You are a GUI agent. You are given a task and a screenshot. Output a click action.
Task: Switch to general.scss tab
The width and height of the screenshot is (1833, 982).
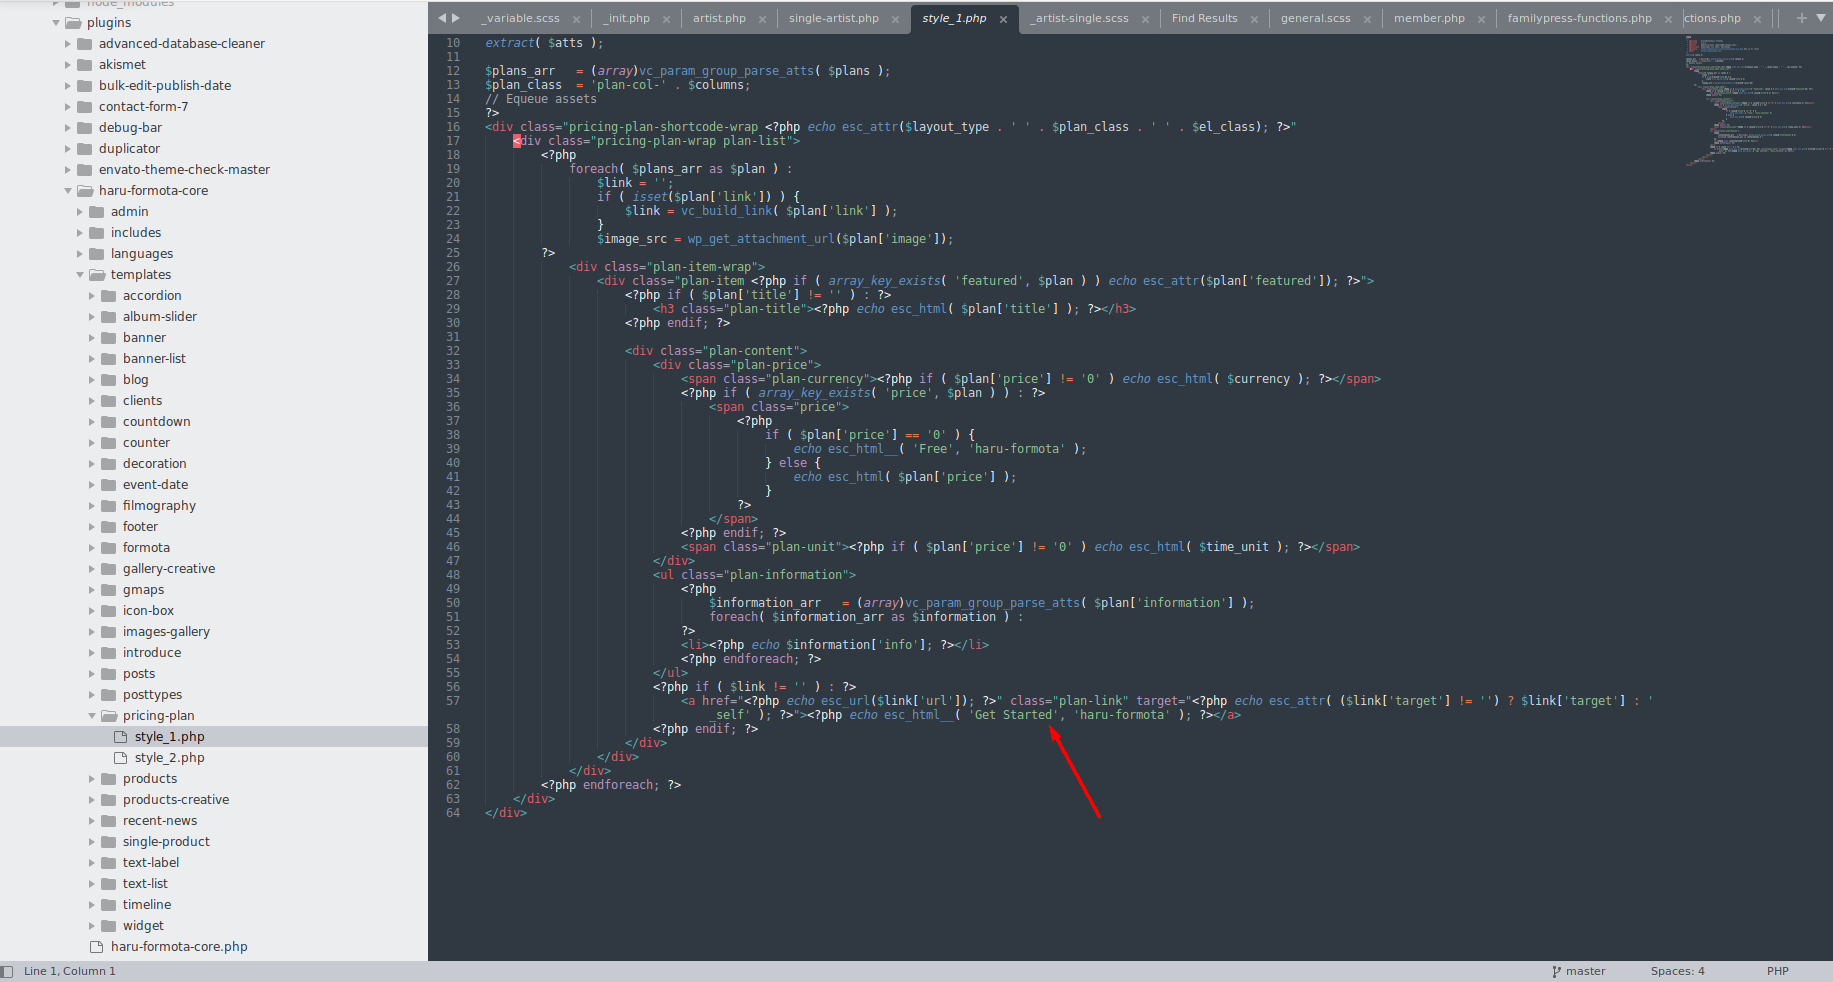(x=1315, y=18)
